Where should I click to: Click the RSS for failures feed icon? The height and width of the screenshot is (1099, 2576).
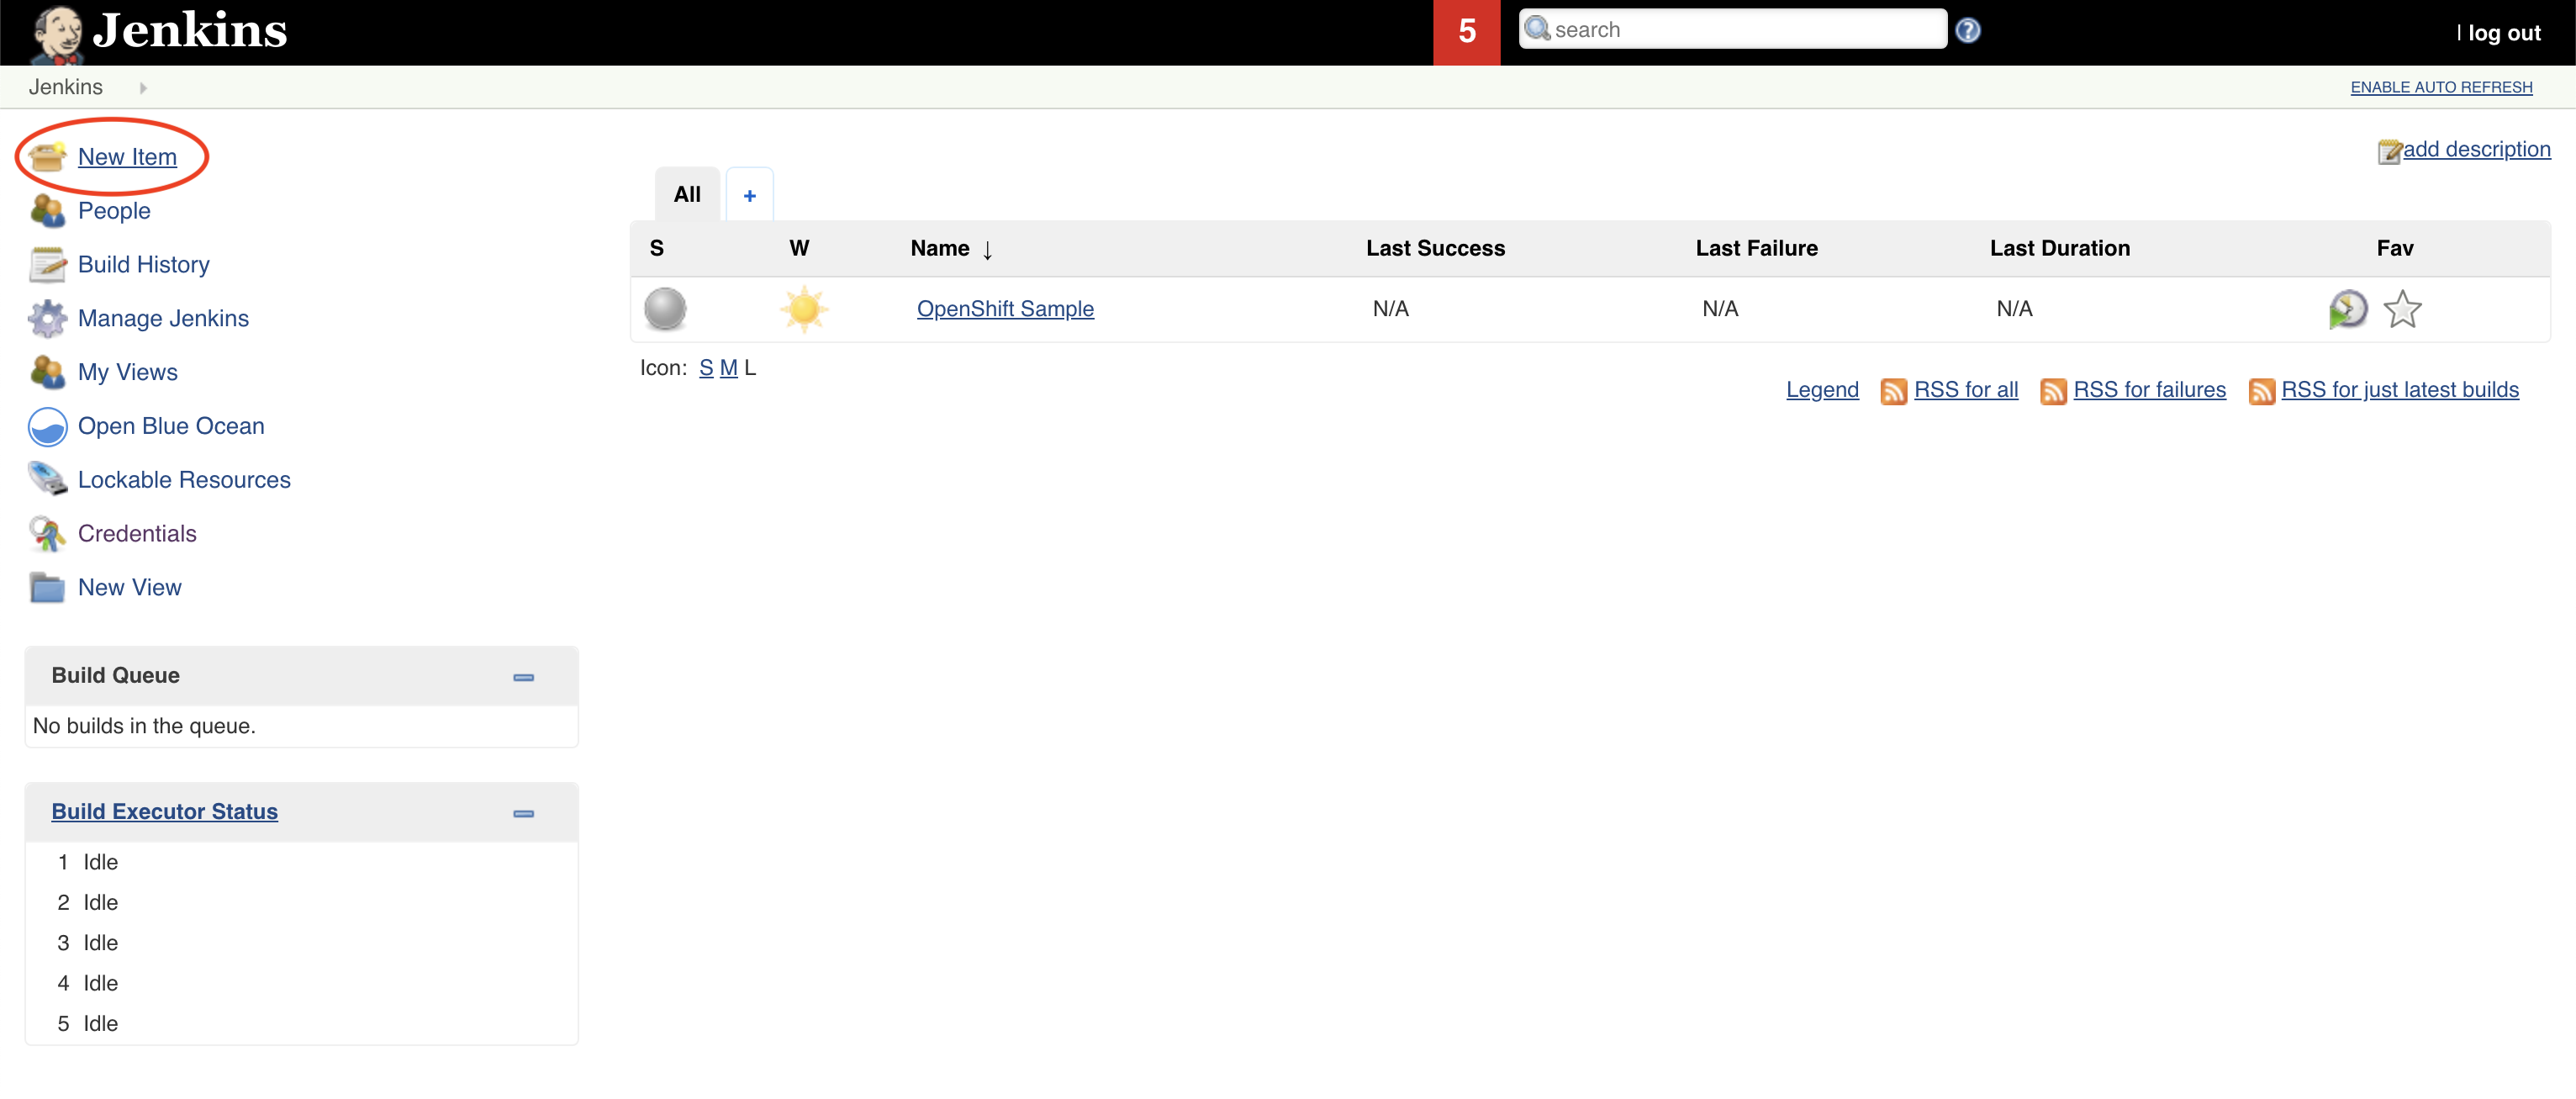[2052, 391]
